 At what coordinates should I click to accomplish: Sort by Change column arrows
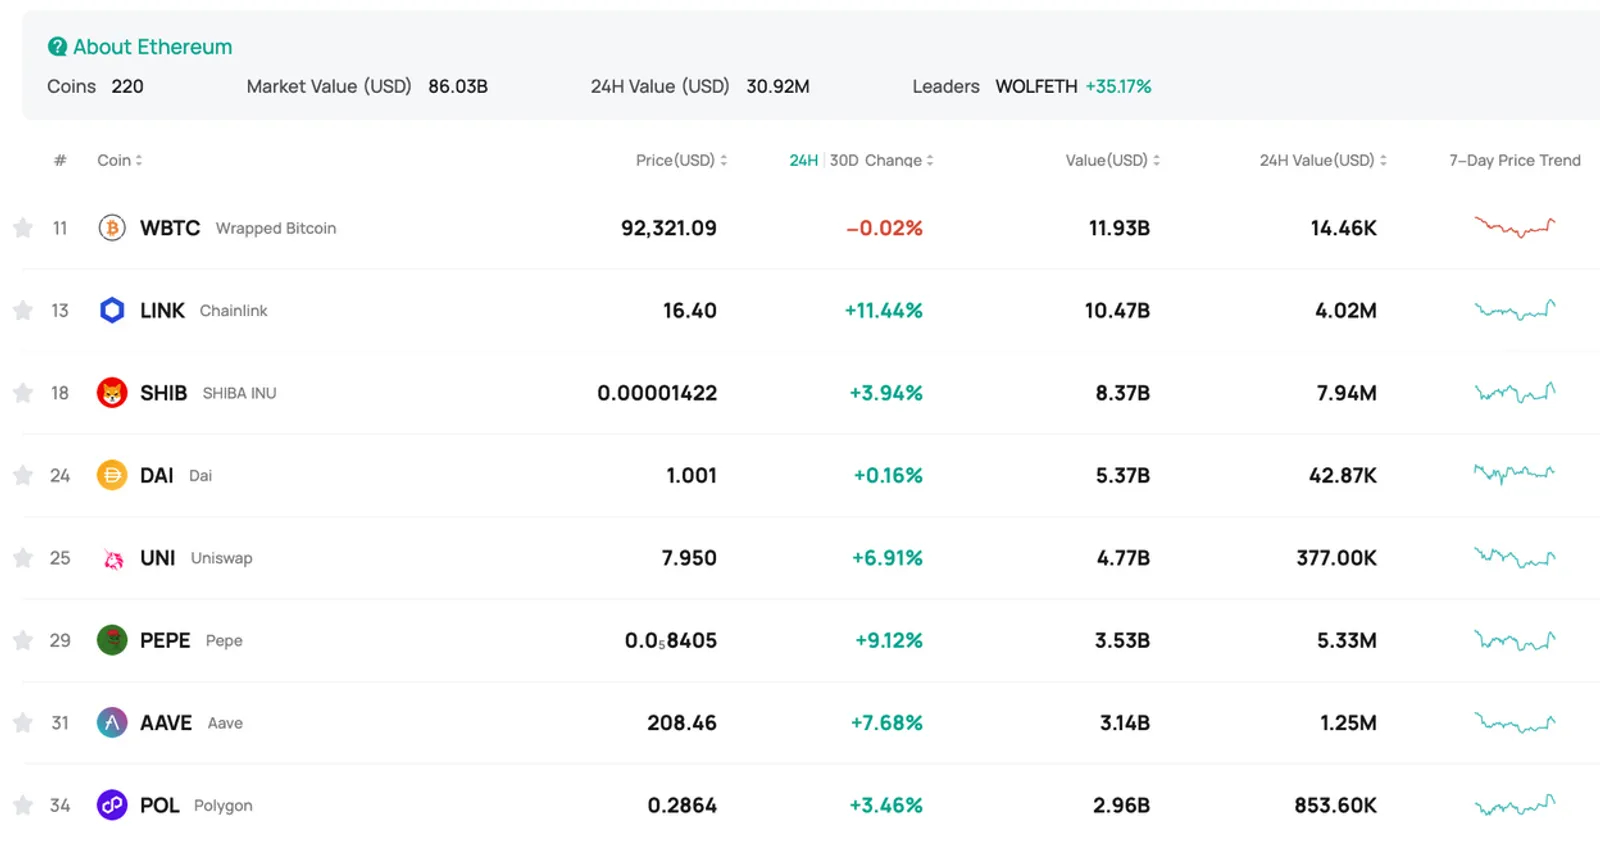point(930,160)
